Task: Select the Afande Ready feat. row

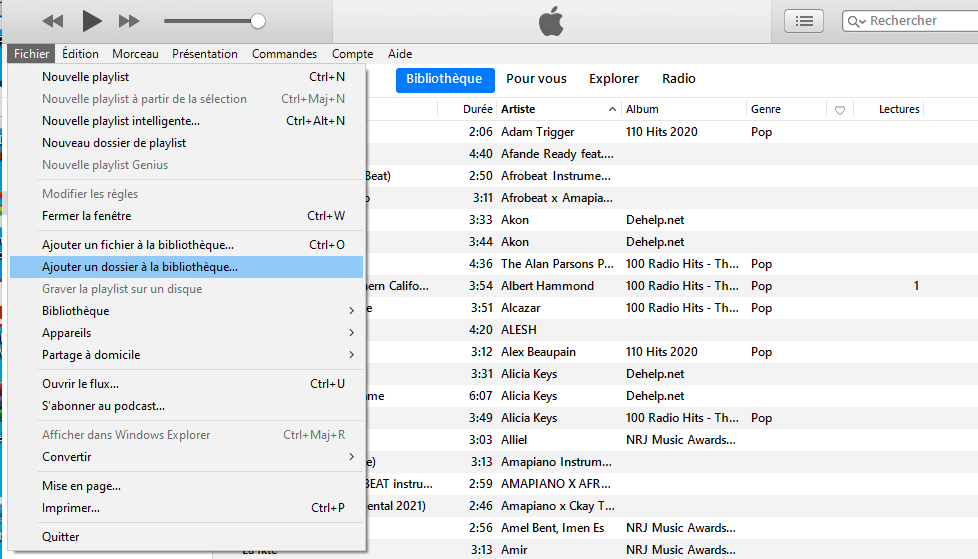Action: pos(672,154)
